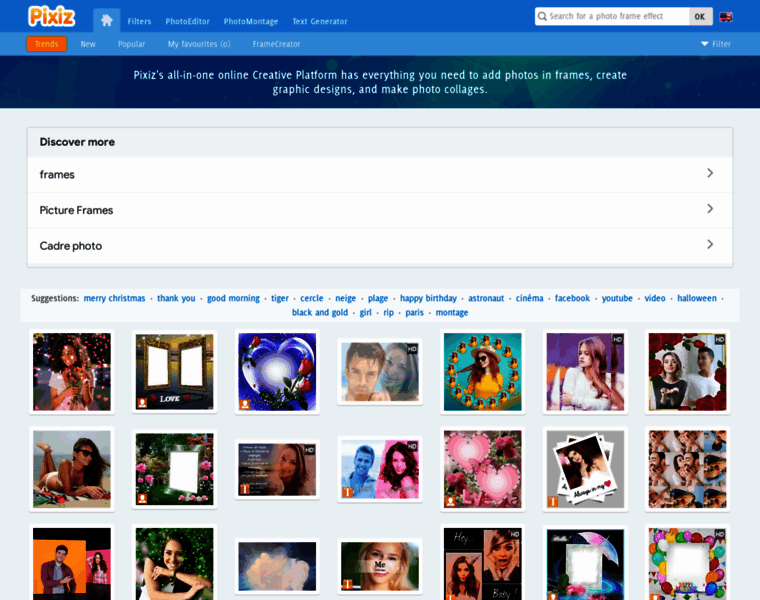Viewport: 760px width, 600px height.
Task: Click the paris suggestion
Action: tap(414, 313)
